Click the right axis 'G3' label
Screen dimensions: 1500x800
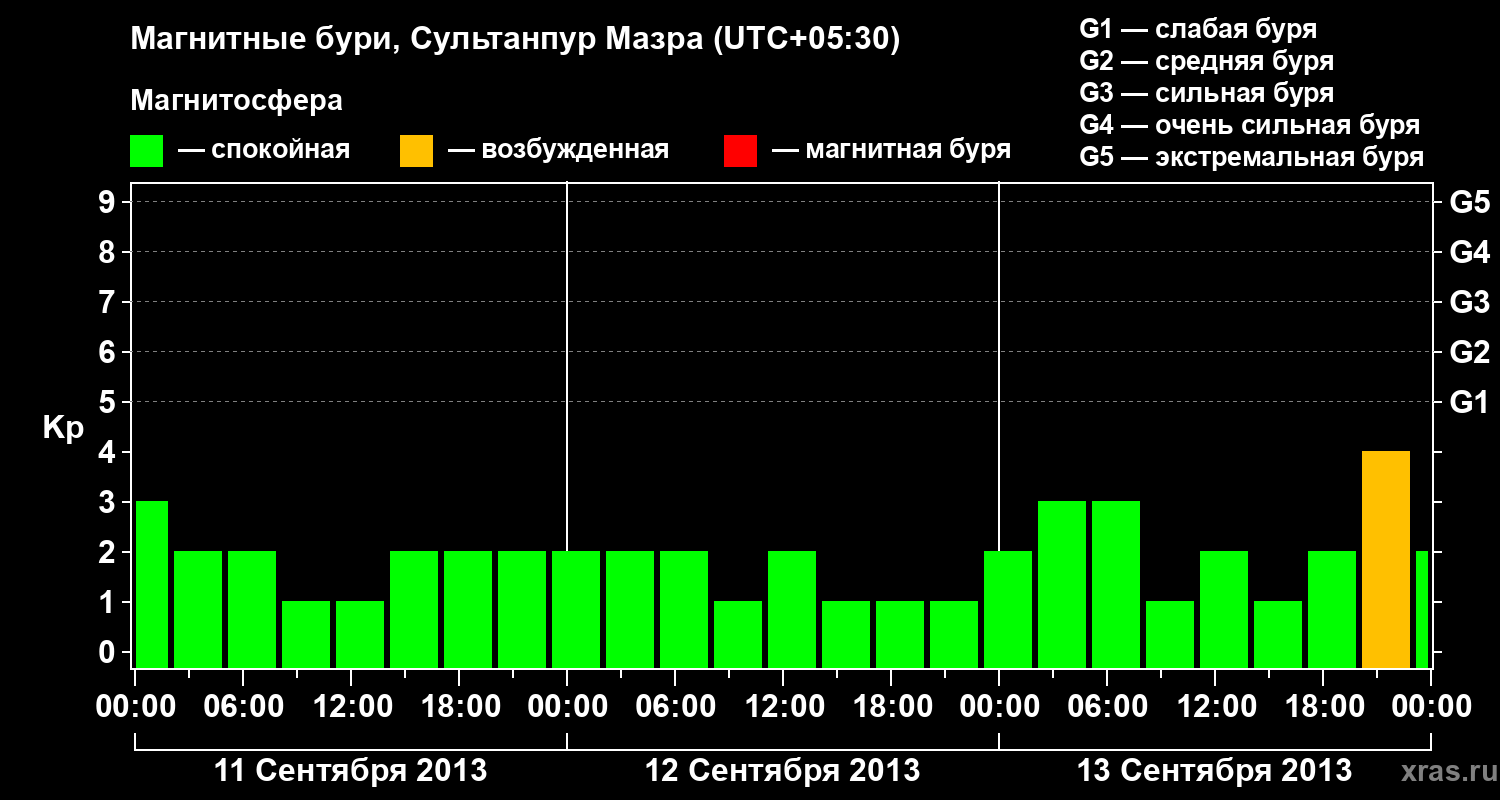[1469, 303]
